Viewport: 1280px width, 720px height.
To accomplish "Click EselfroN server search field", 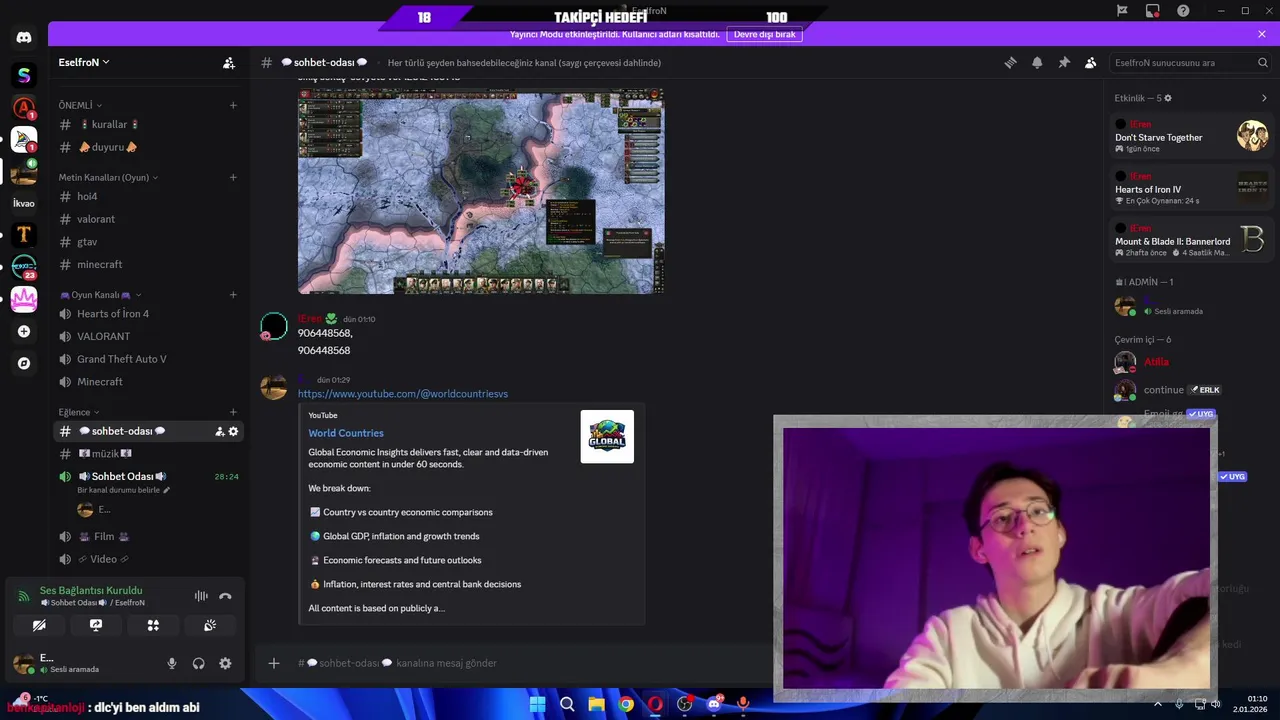I will click(1190, 62).
